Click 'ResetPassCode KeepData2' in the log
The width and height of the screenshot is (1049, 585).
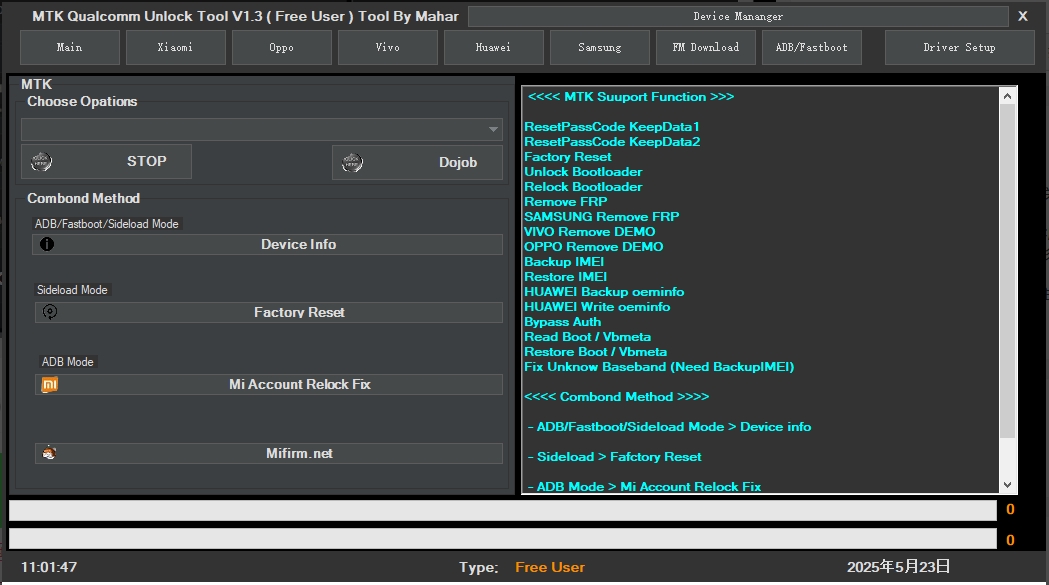(x=612, y=141)
